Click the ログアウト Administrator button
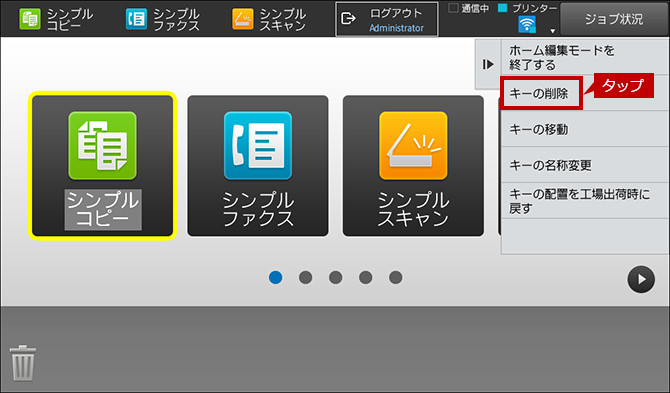 click(x=387, y=19)
